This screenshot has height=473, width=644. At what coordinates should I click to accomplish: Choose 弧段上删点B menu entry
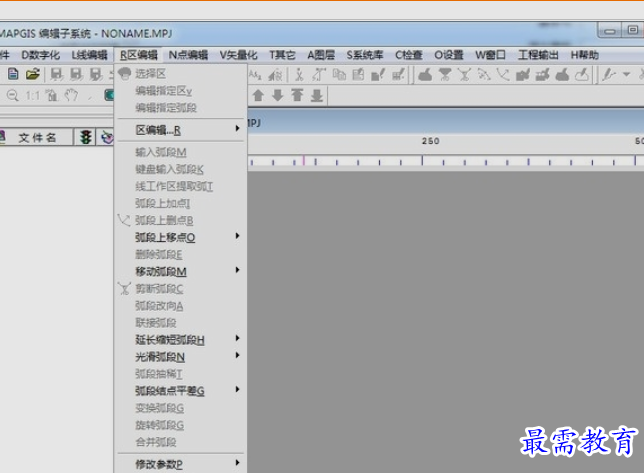(x=181, y=220)
